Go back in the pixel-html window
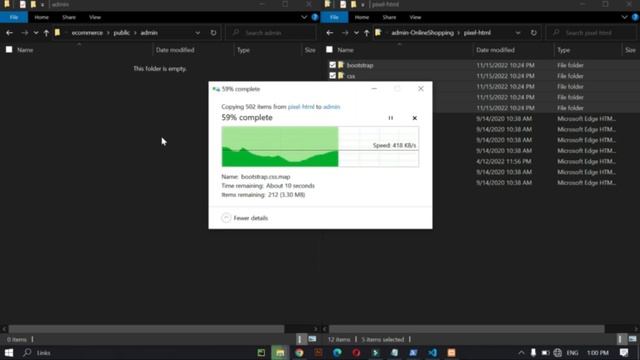Viewport: 640px width, 360px height. pos(330,33)
